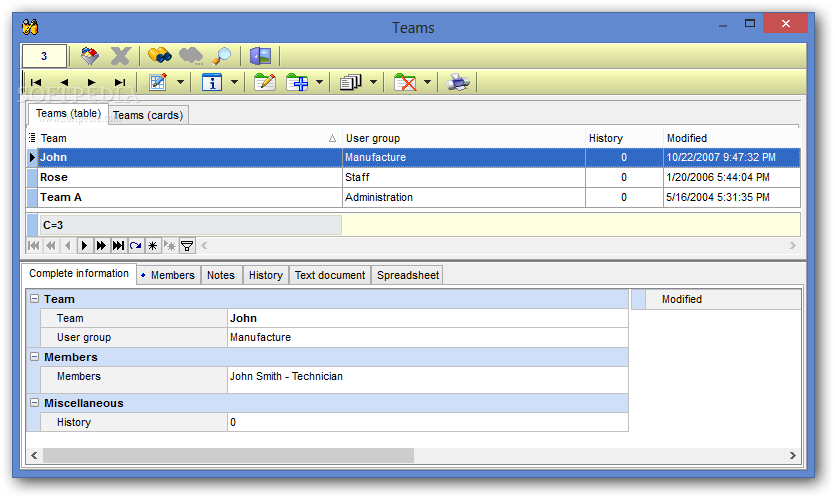Click the Staff user group cell
The image size is (835, 498).
463,177
